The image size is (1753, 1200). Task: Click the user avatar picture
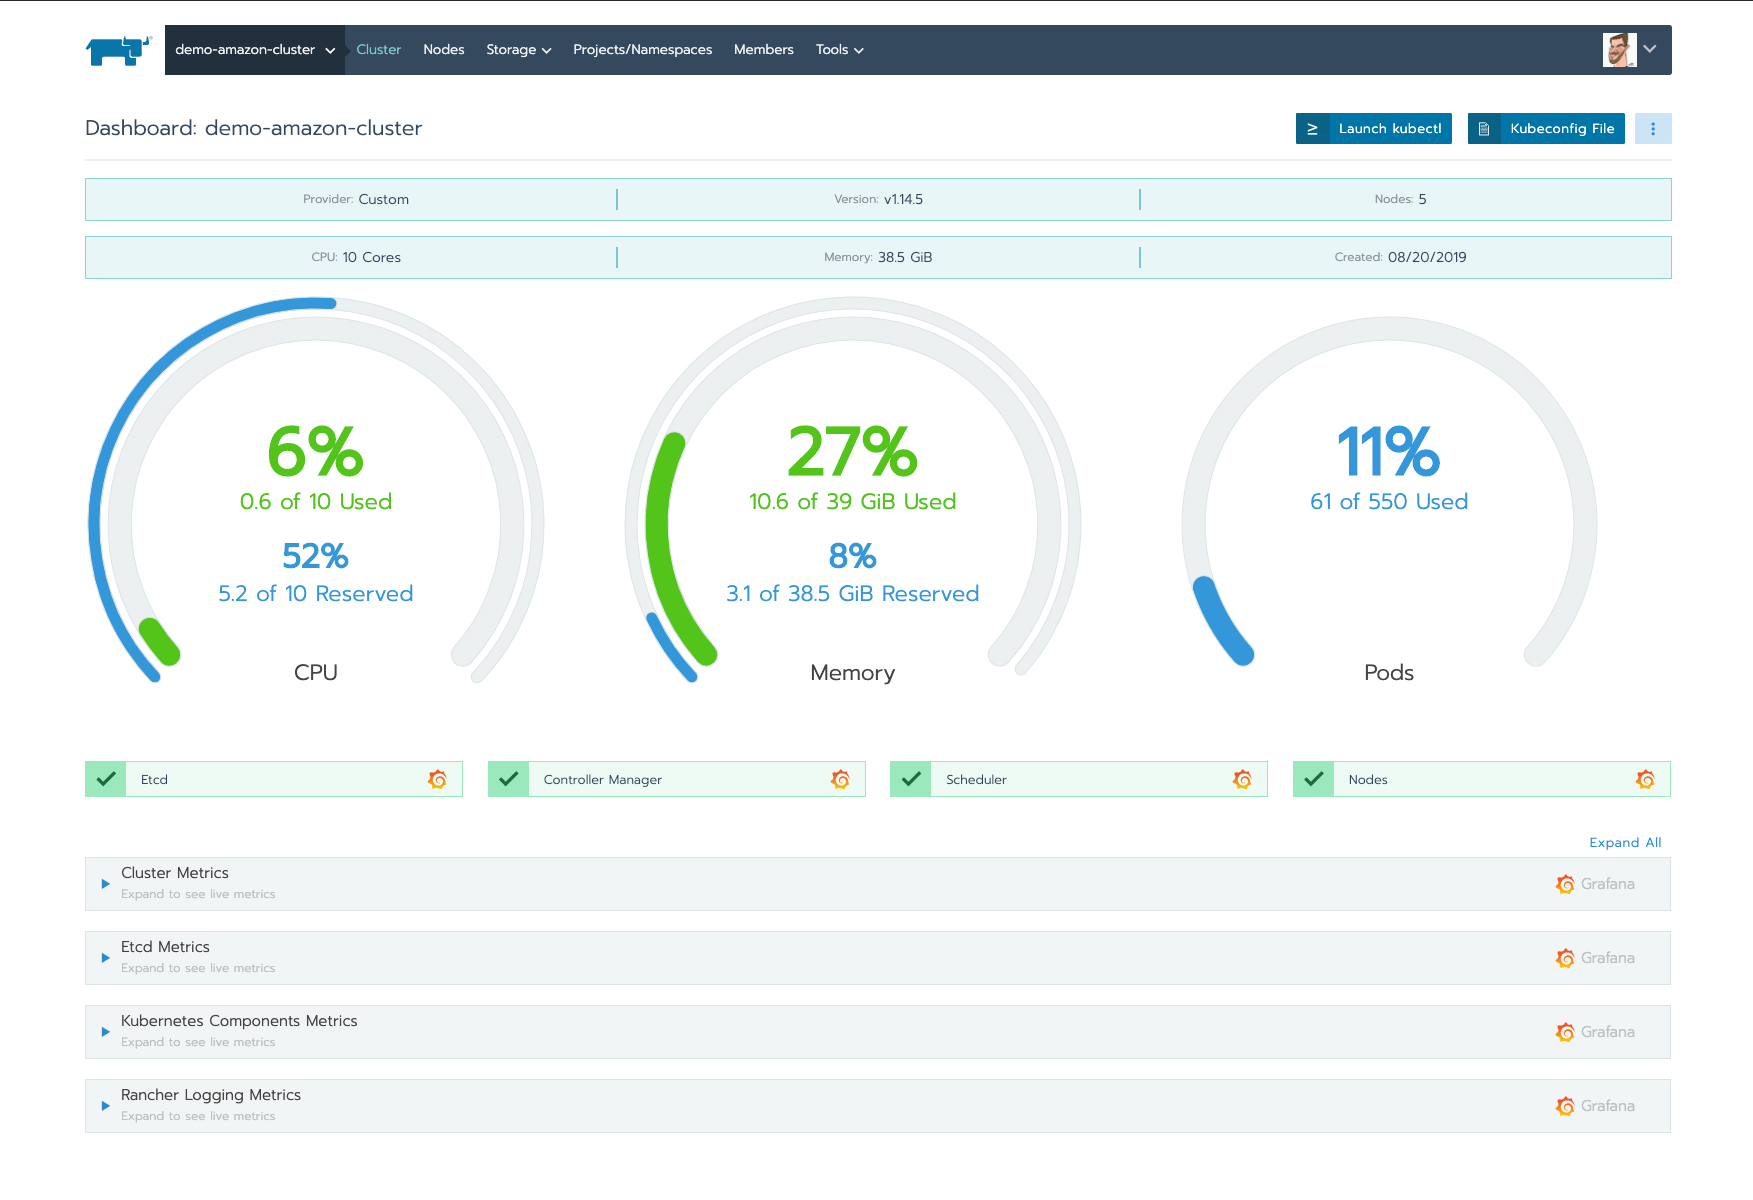coord(1619,50)
